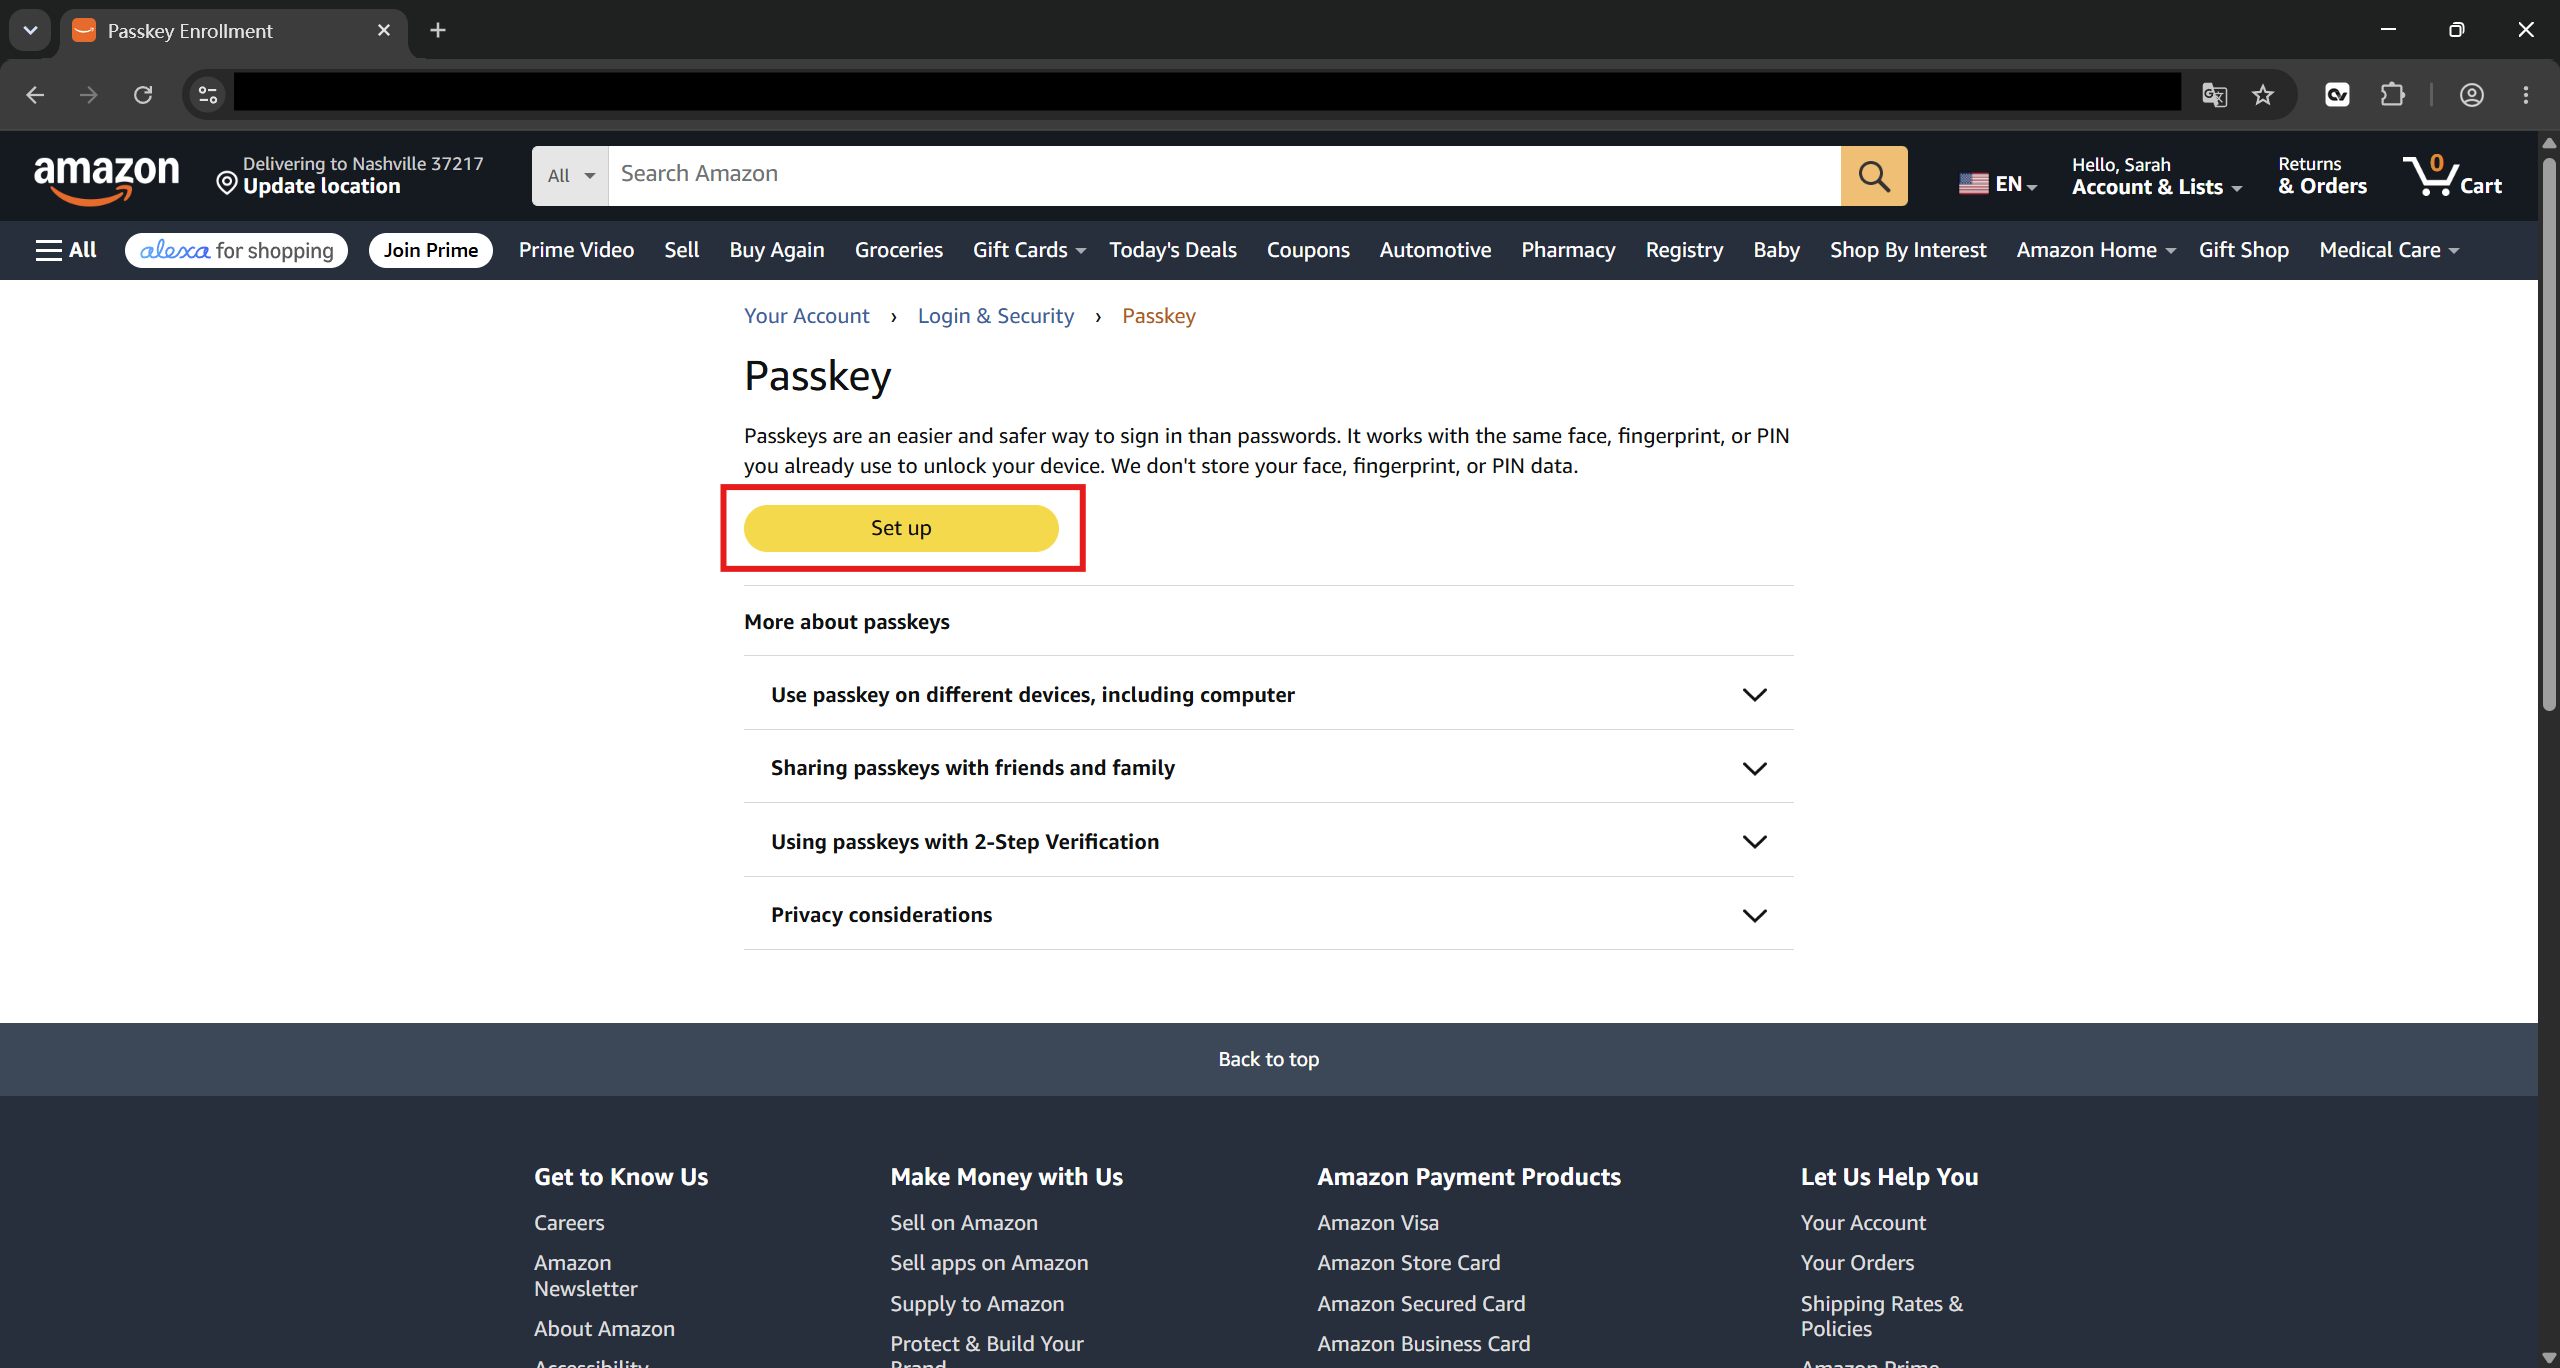Open Sell on Amazon footer link
Screen dimensions: 2560x1368
pos(964,1223)
